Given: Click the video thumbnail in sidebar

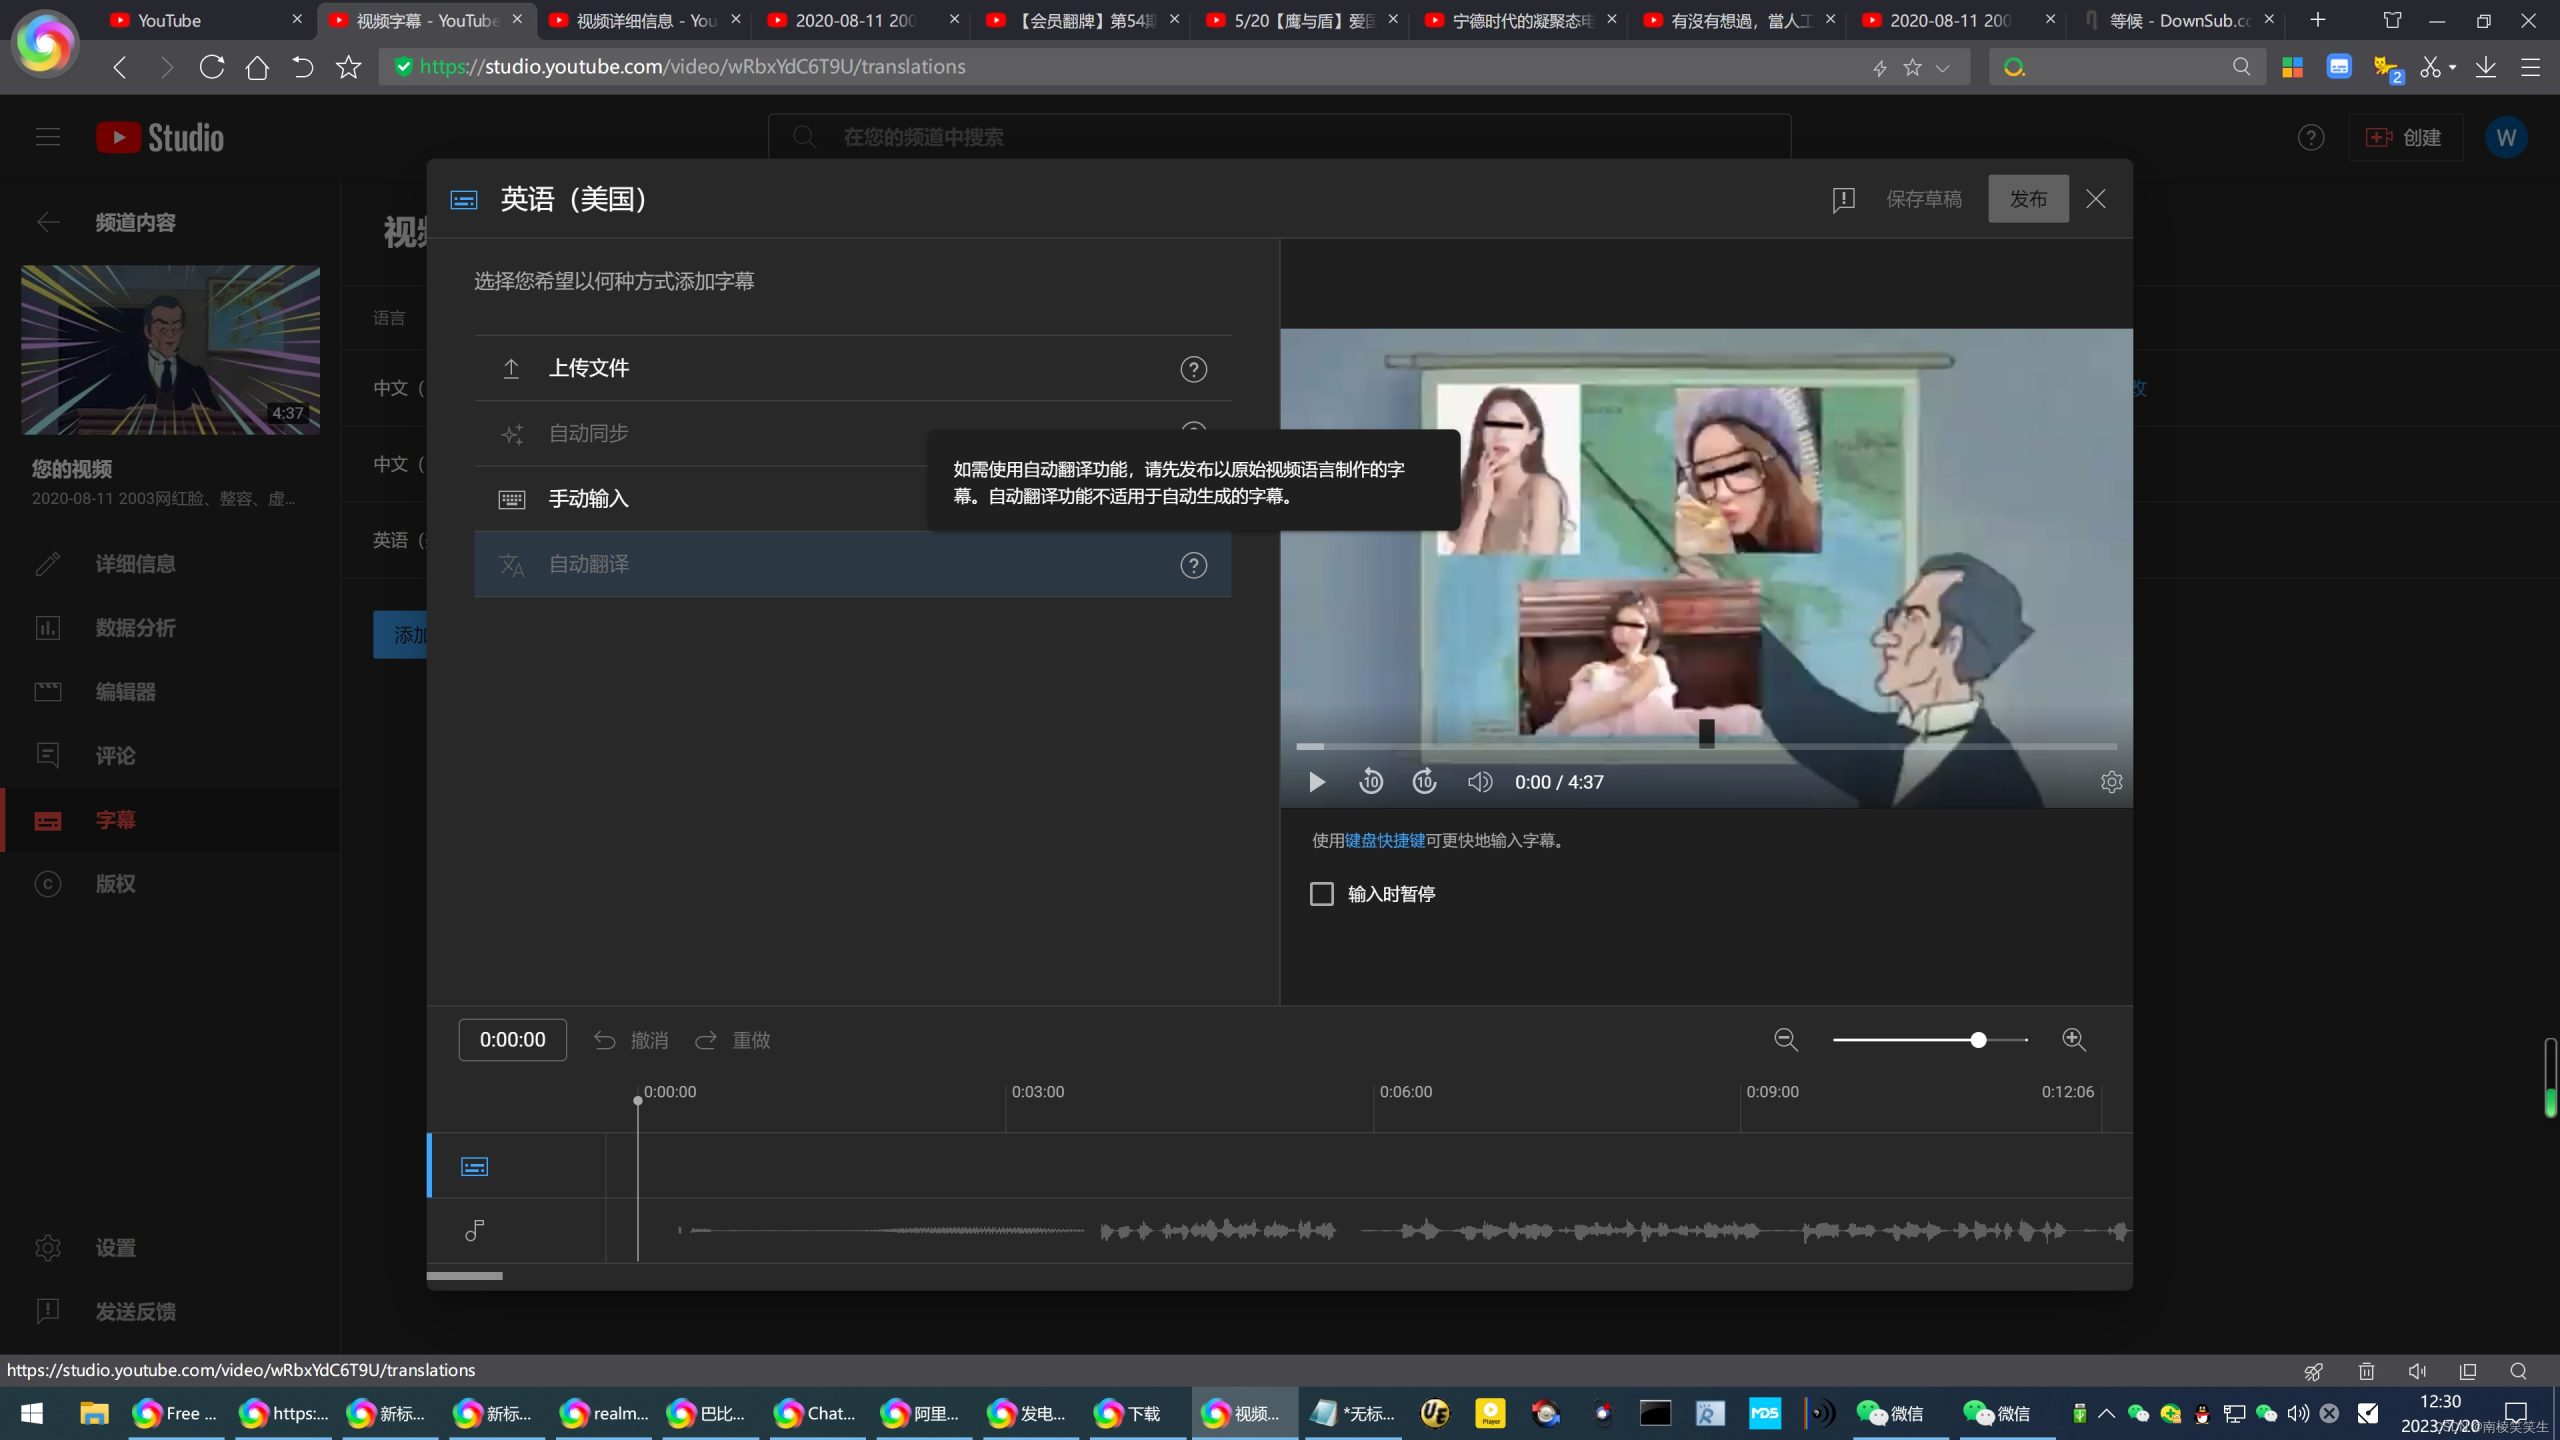Looking at the screenshot, I should coord(170,350).
